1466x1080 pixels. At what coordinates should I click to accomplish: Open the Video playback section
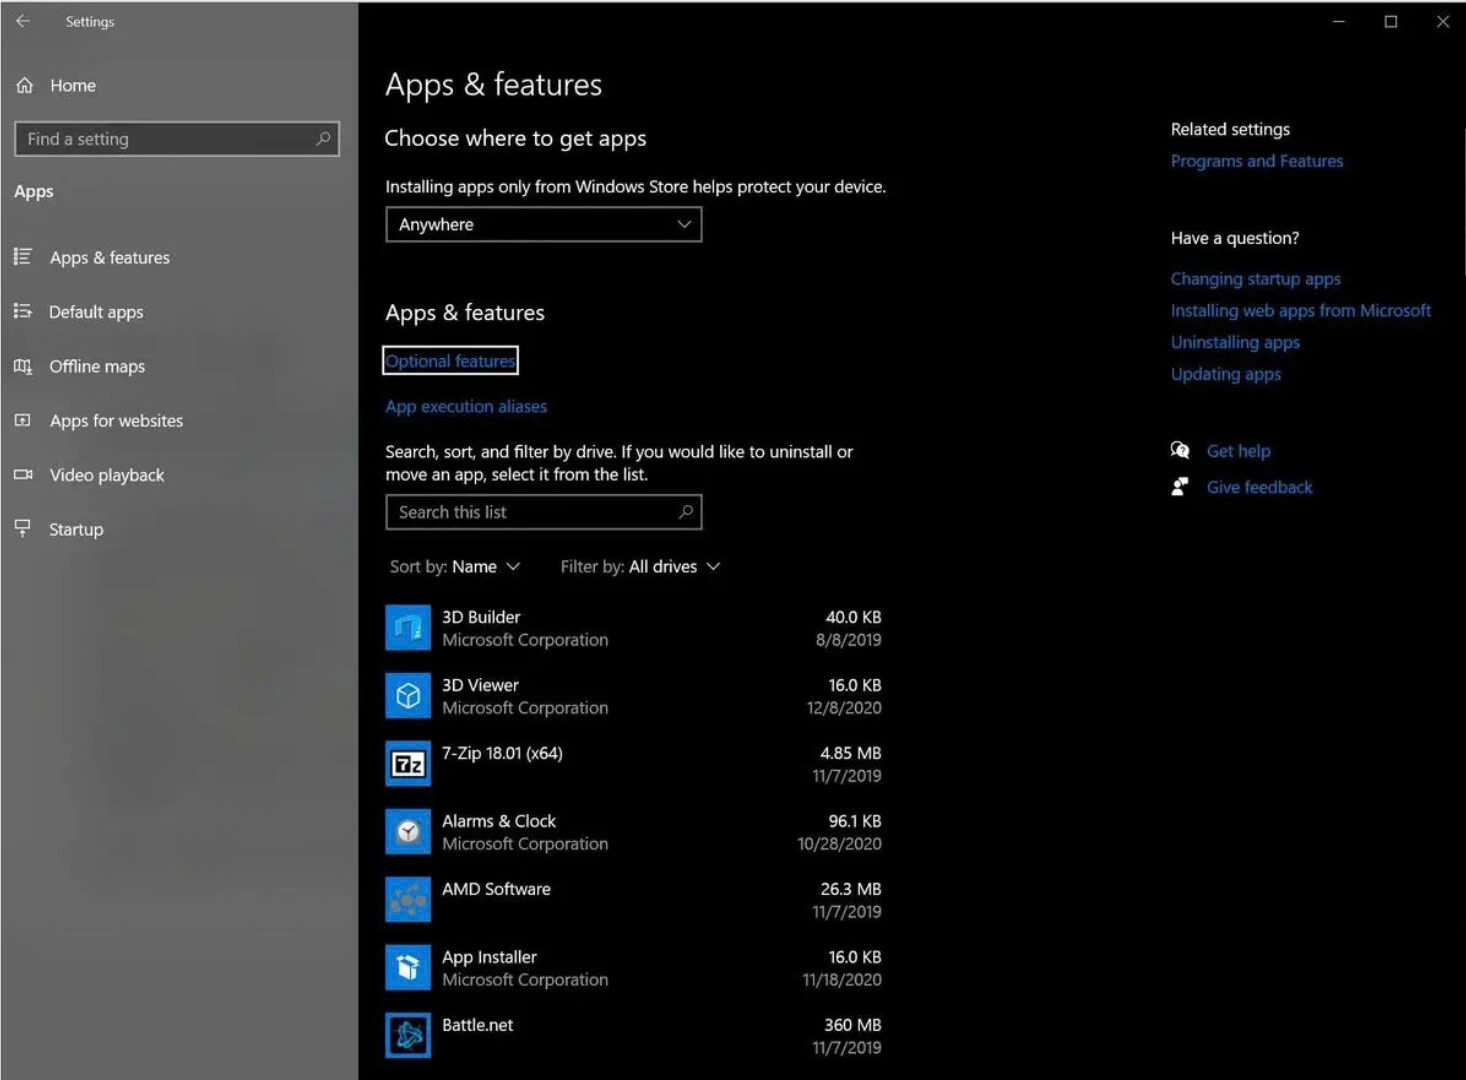pyautogui.click(x=106, y=476)
